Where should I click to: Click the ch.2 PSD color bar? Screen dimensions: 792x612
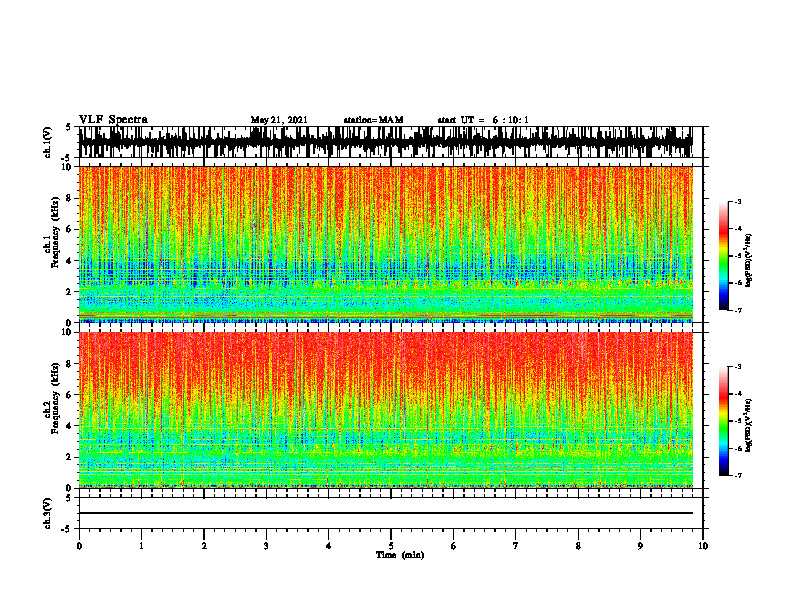[x=723, y=421]
